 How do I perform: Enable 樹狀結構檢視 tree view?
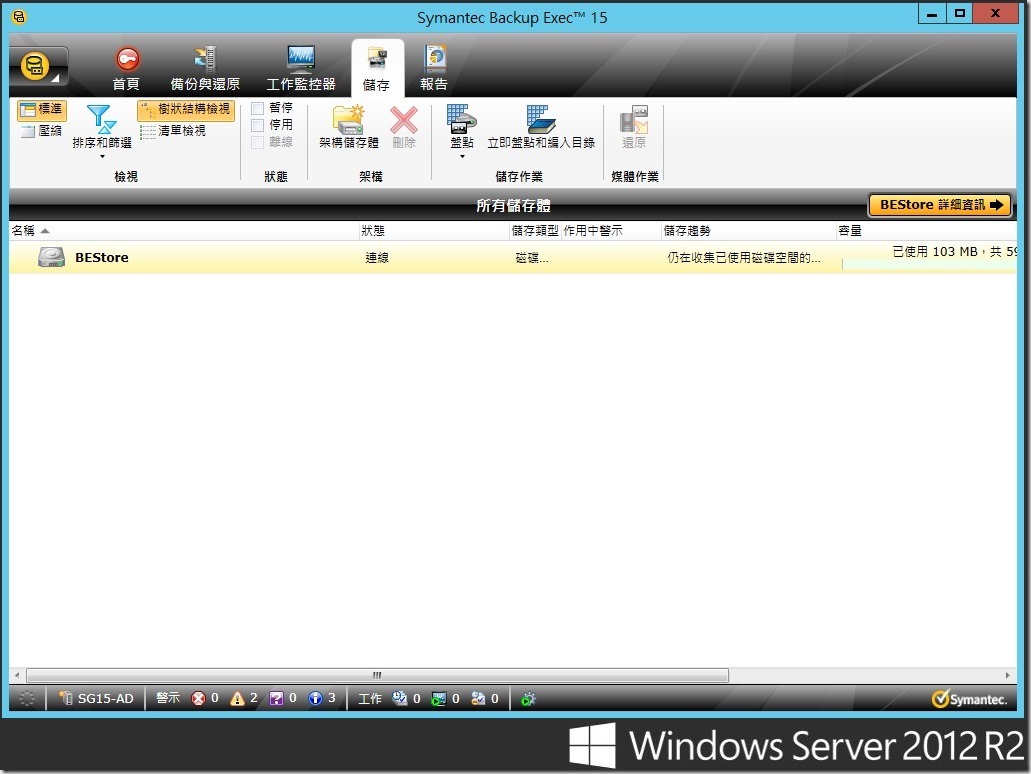[186, 109]
